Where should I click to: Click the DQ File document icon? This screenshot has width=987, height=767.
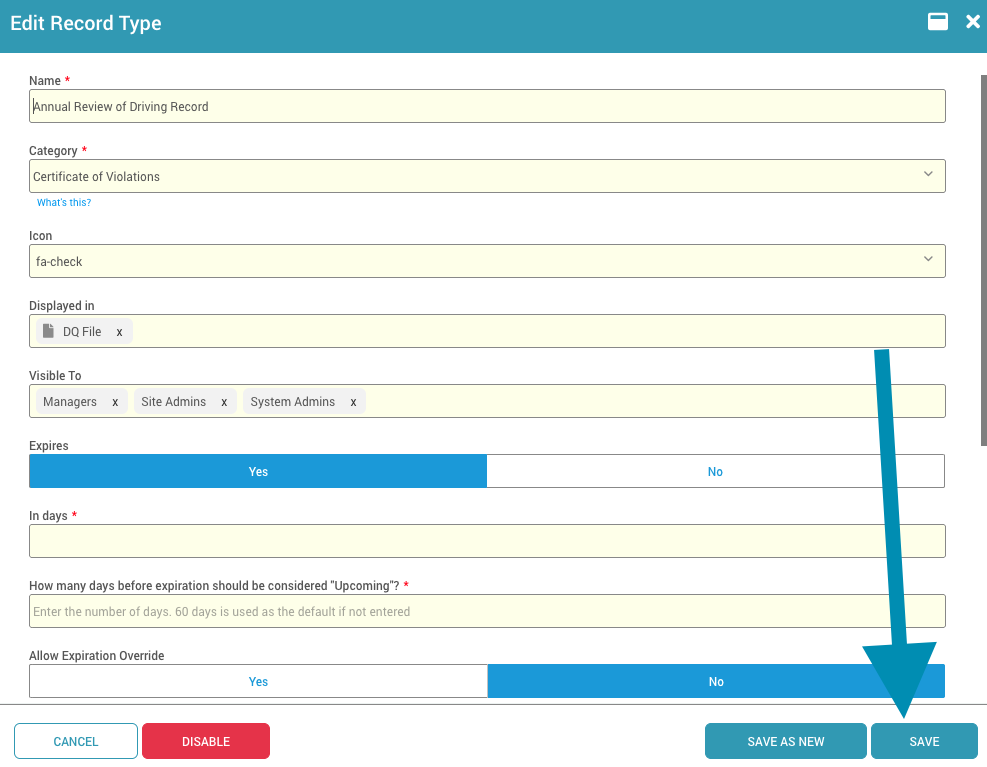[x=49, y=331]
